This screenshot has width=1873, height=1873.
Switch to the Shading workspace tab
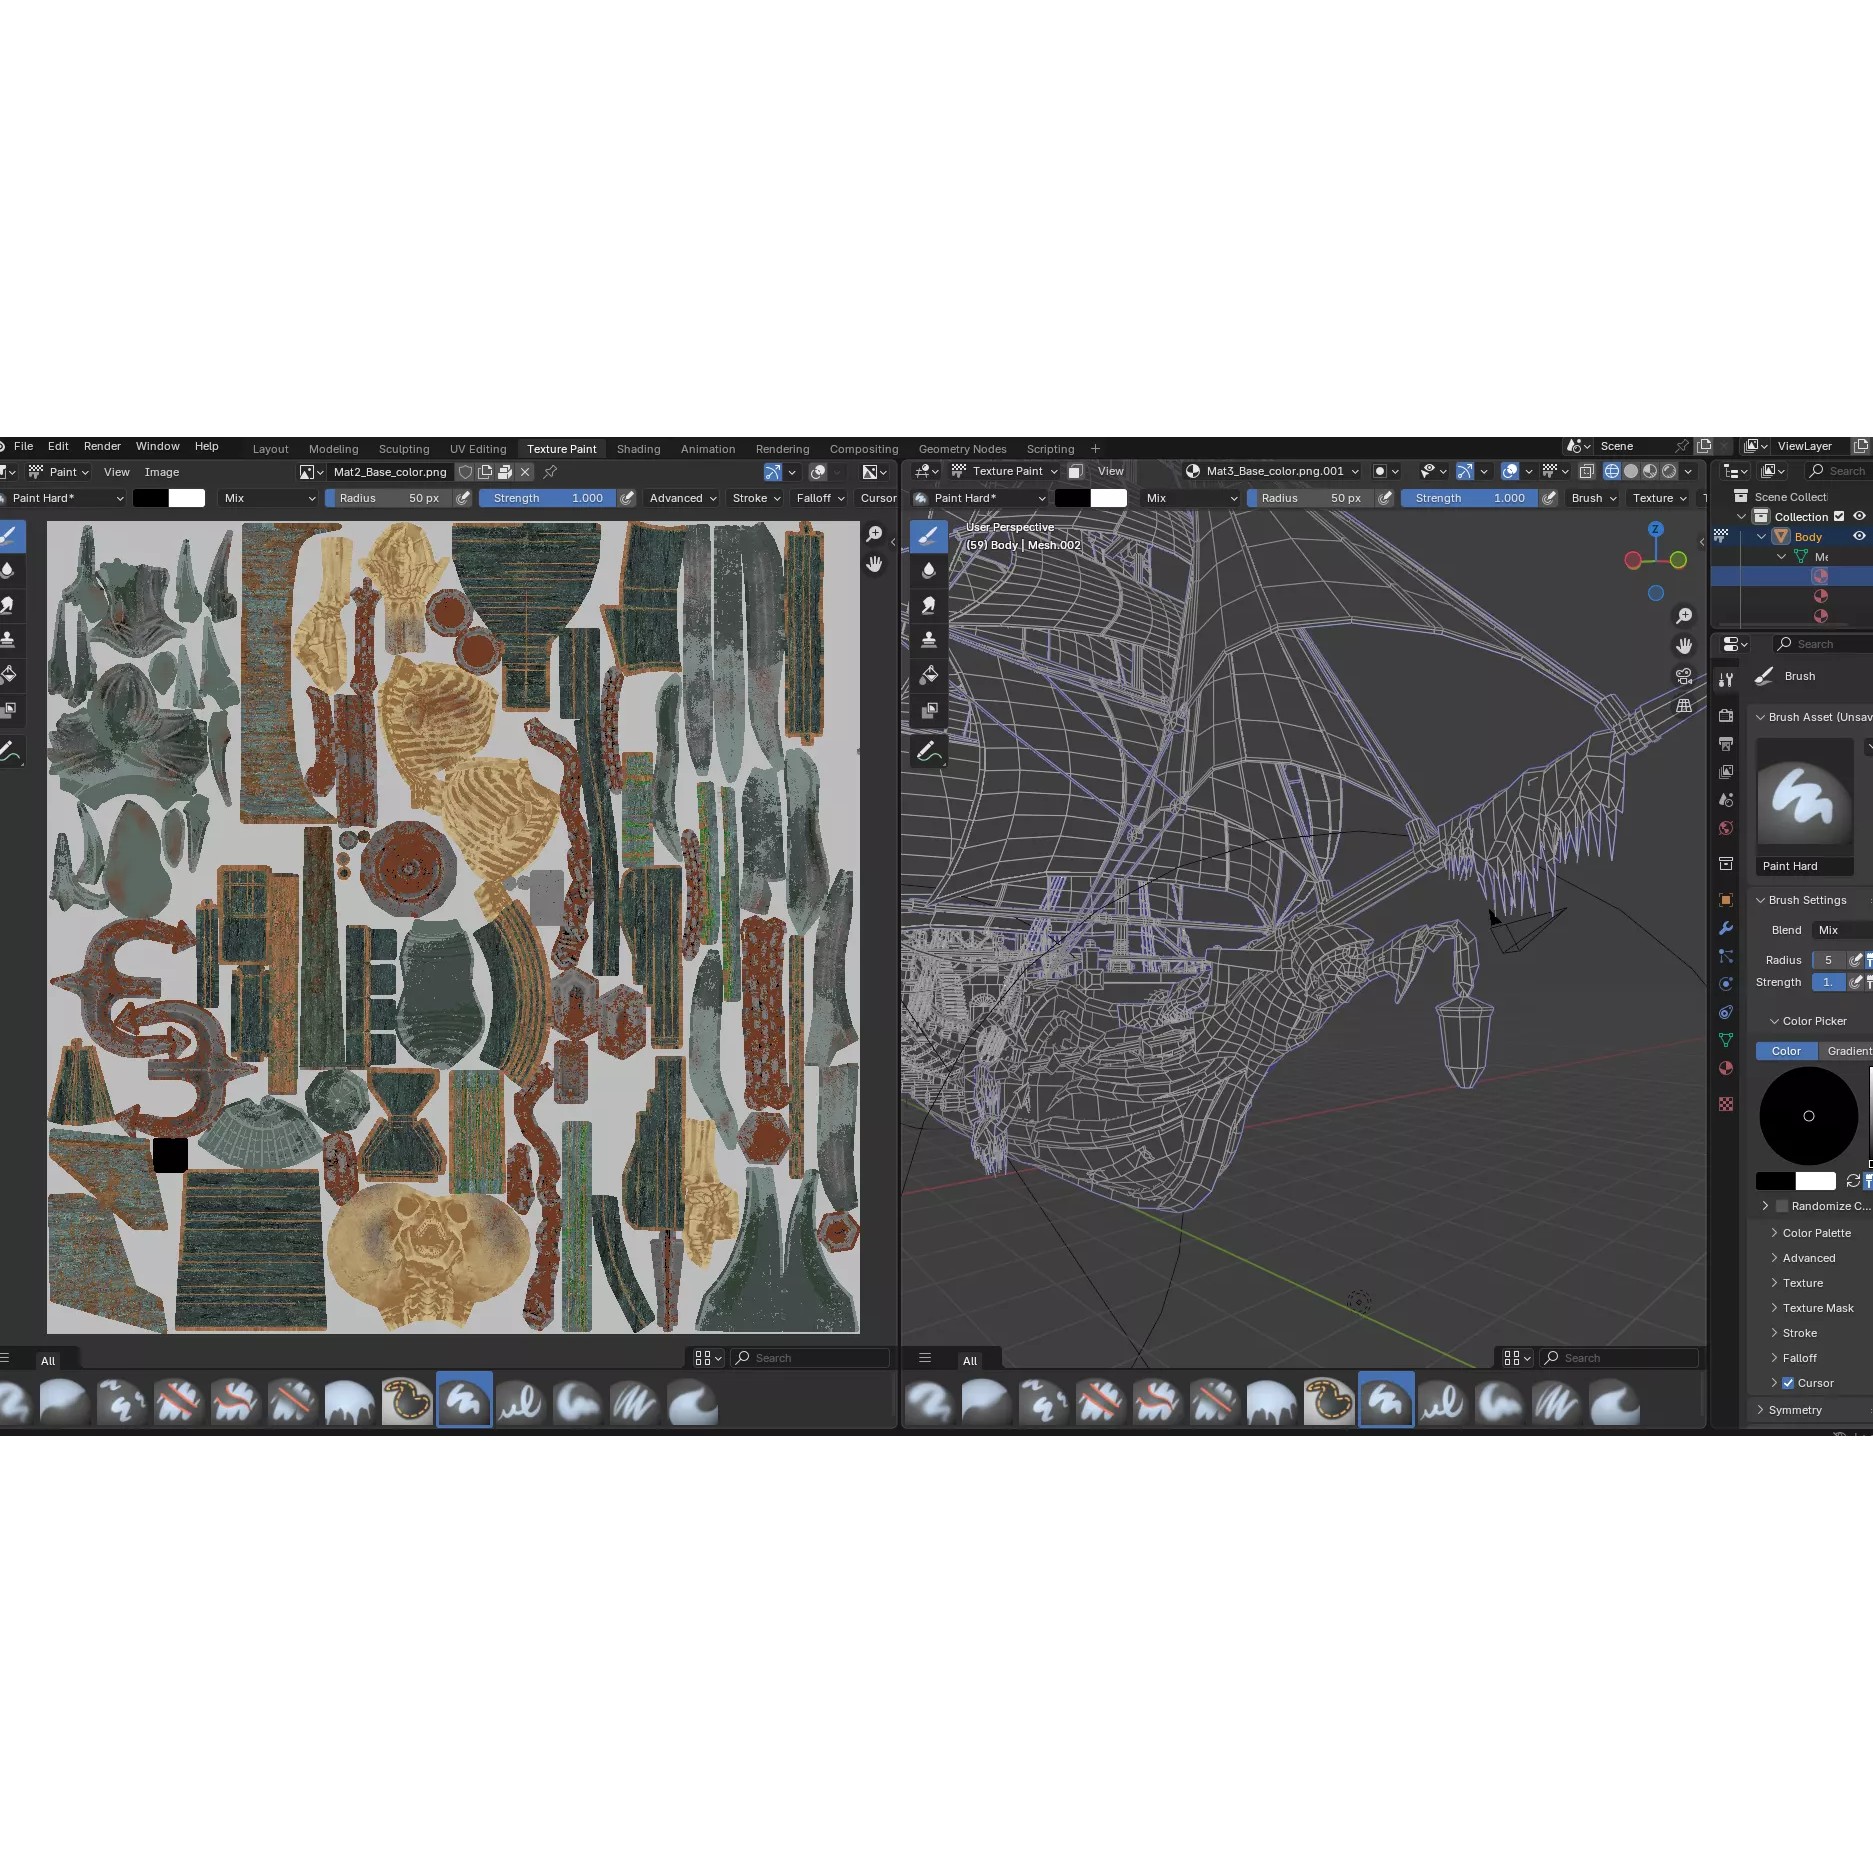(x=638, y=449)
